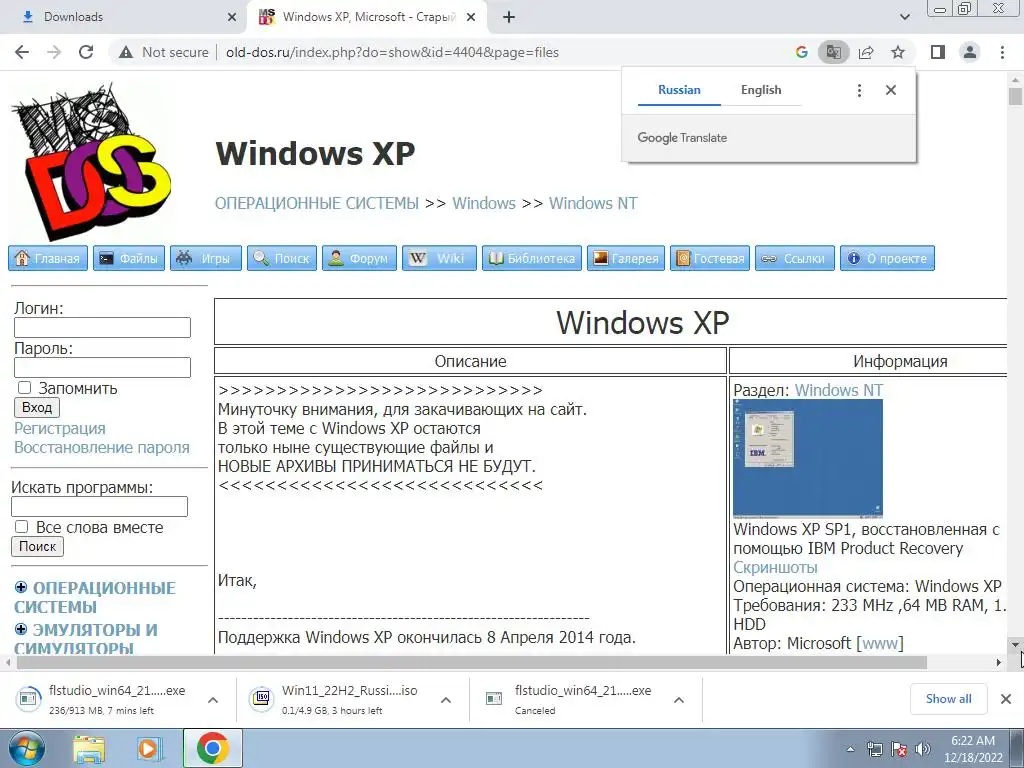Open the Восстановление пароля link
The image size is (1024, 768).
[102, 447]
